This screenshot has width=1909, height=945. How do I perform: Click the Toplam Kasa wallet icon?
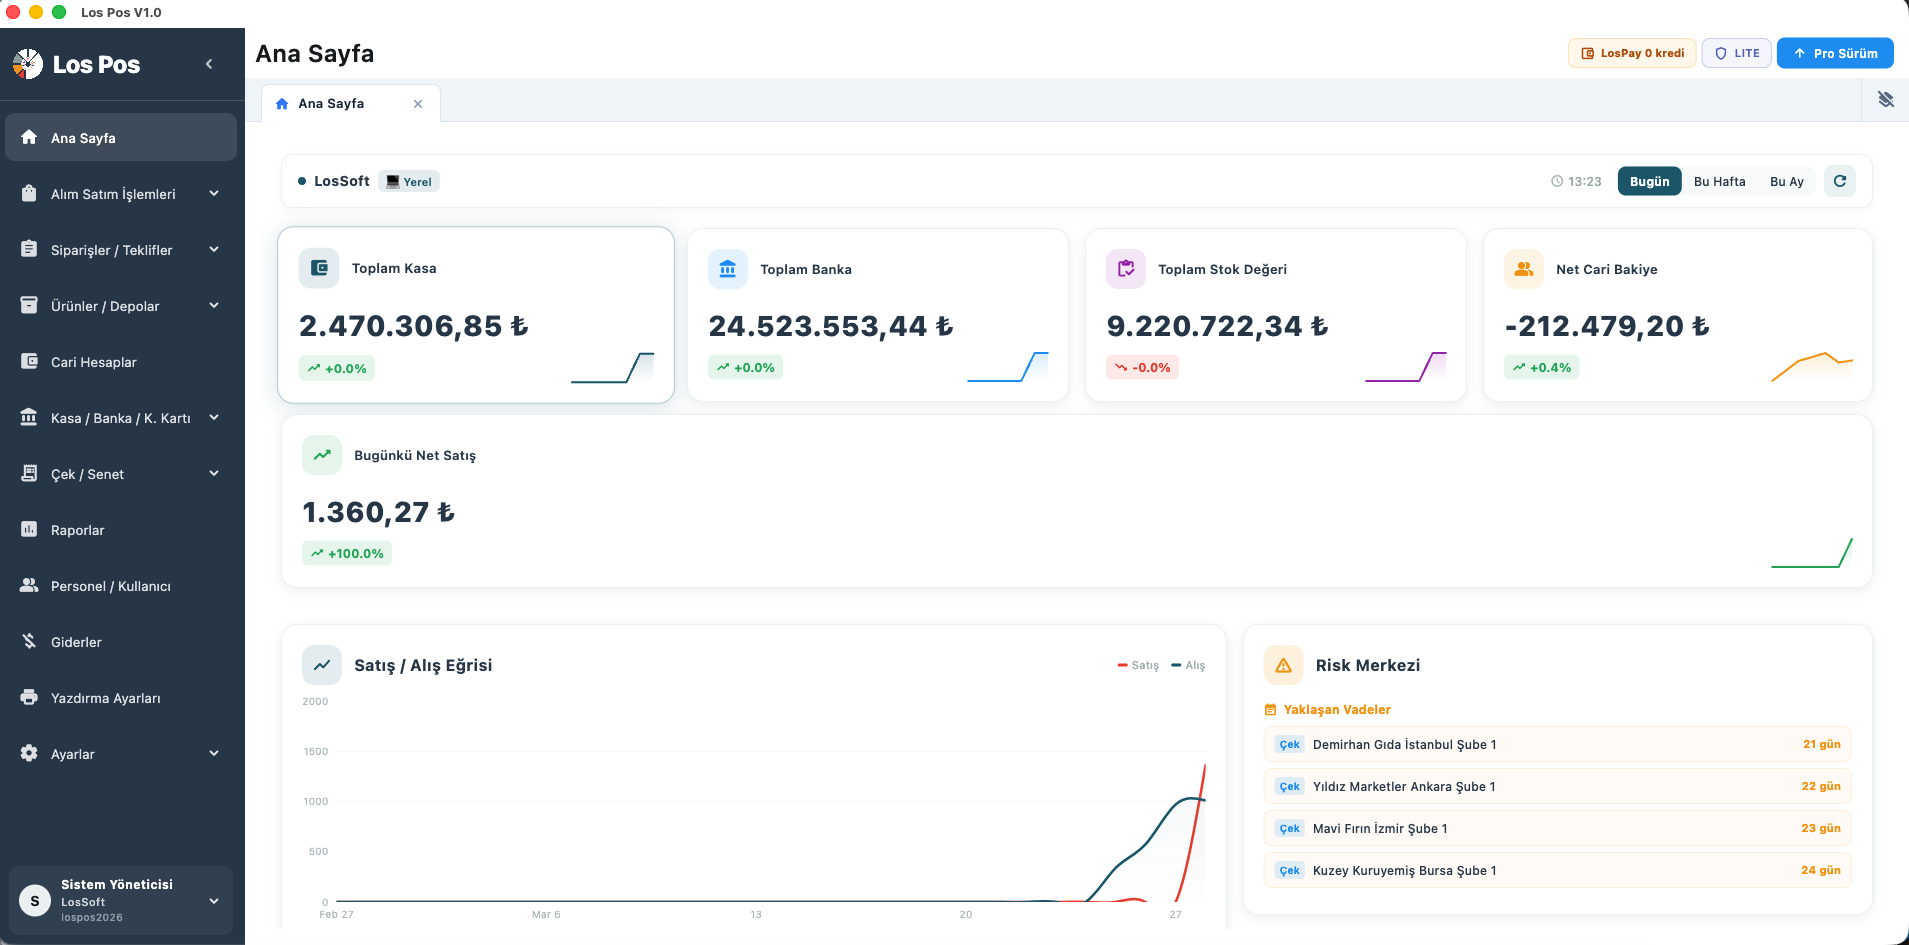pyautogui.click(x=319, y=268)
